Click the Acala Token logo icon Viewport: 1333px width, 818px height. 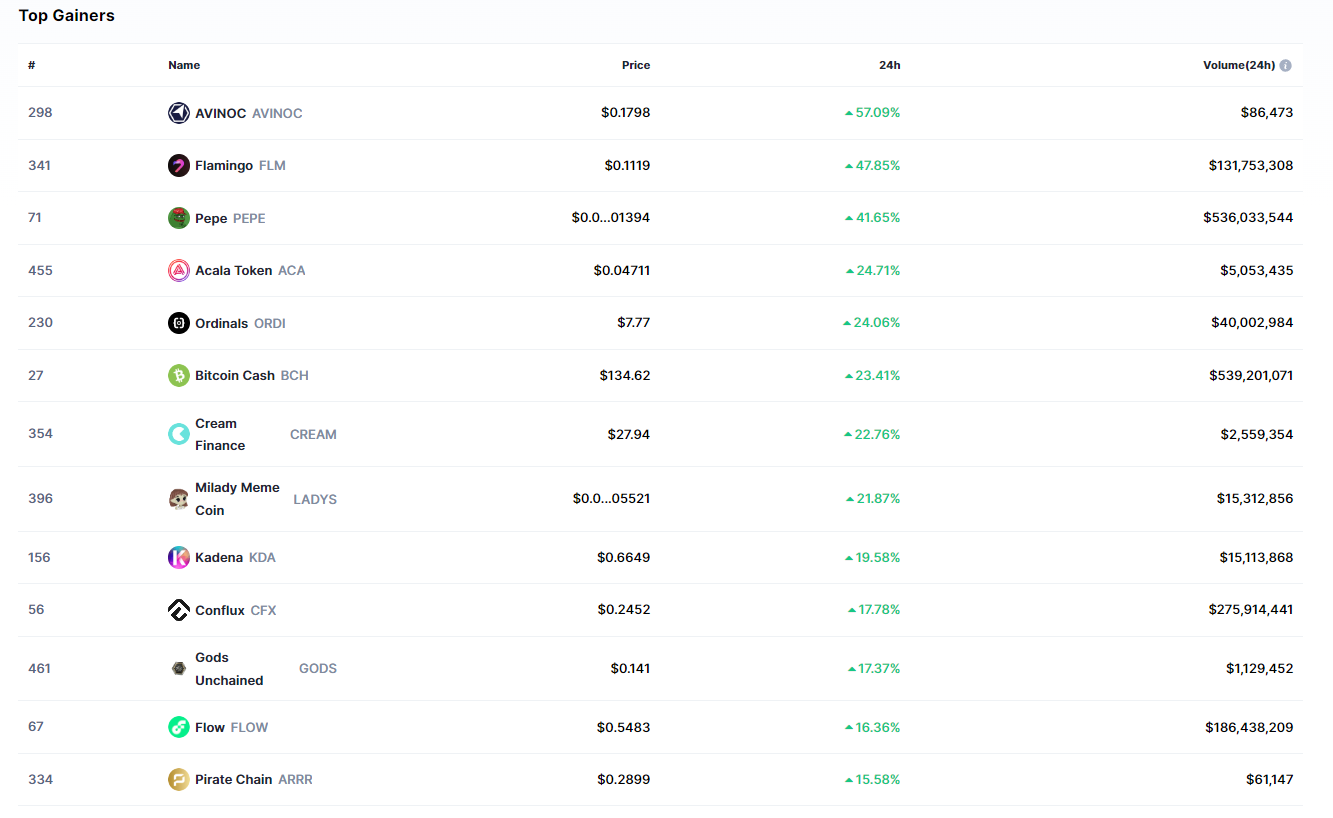click(x=179, y=270)
